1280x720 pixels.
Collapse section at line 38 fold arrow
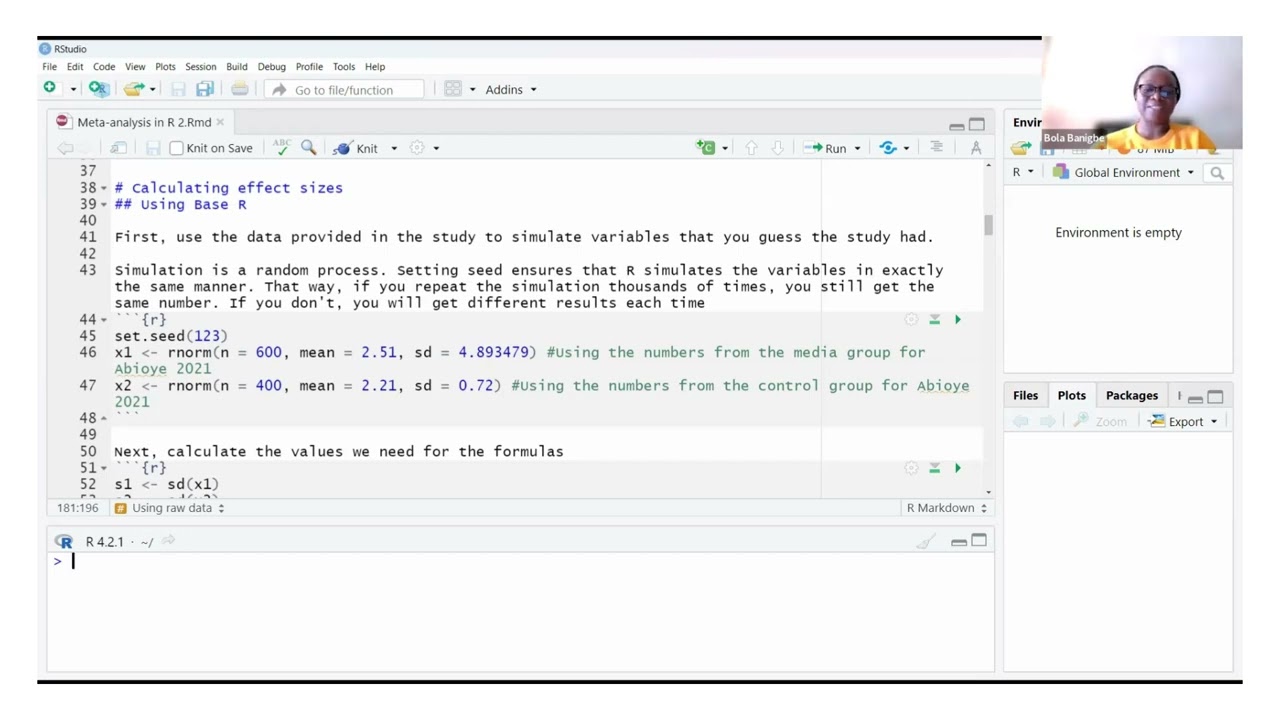pos(104,188)
